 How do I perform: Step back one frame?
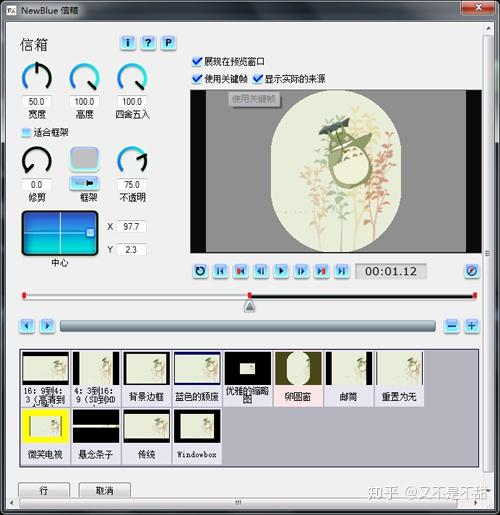[x=261, y=271]
